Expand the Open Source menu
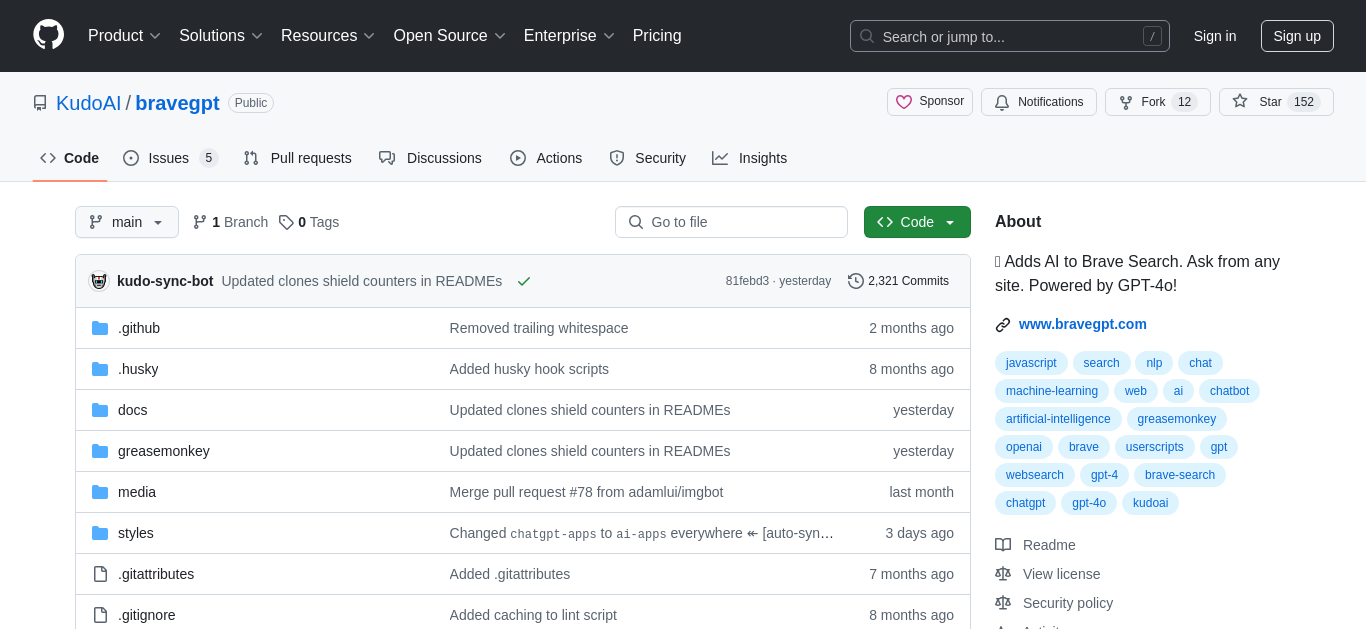 [450, 36]
